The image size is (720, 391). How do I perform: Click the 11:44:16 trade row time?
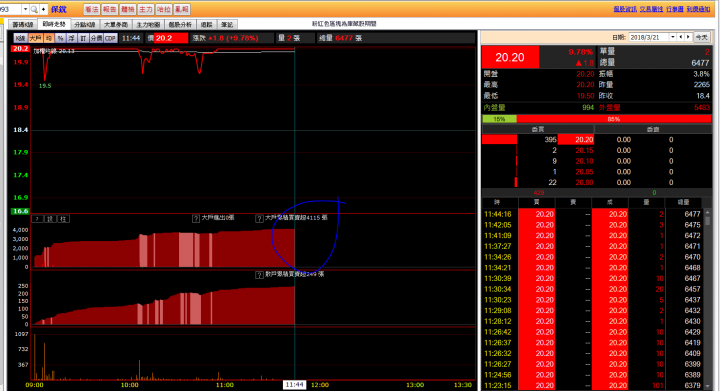[x=497, y=214]
